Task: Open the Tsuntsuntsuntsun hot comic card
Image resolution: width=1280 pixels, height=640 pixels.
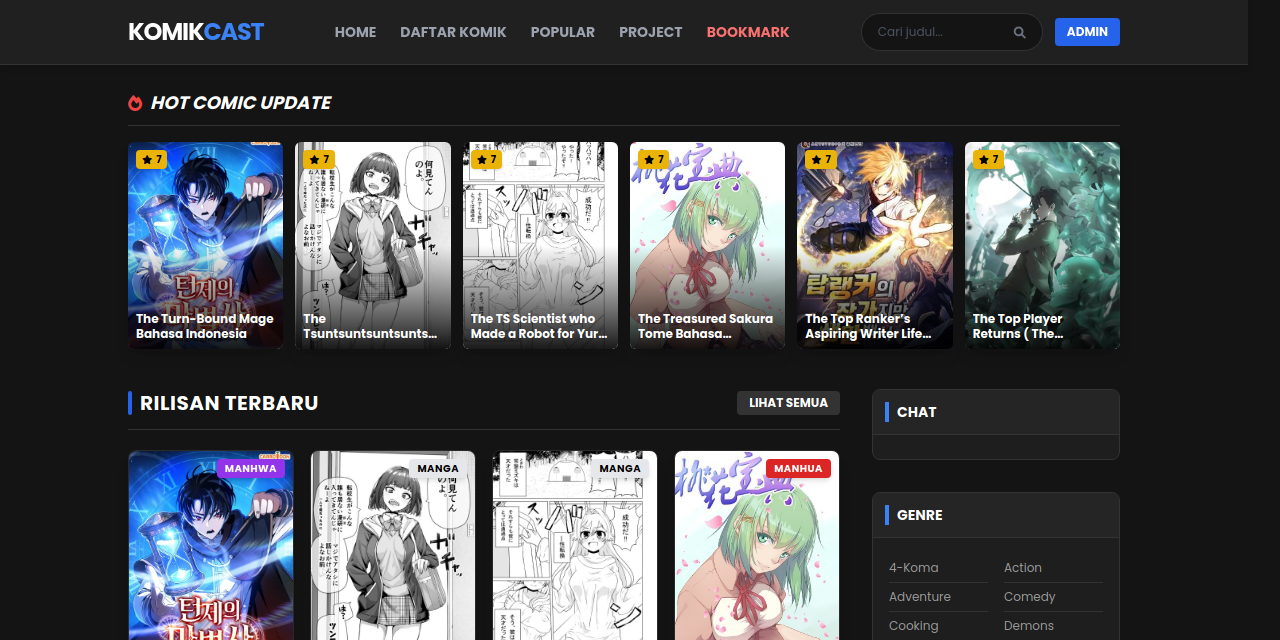Action: 373,245
